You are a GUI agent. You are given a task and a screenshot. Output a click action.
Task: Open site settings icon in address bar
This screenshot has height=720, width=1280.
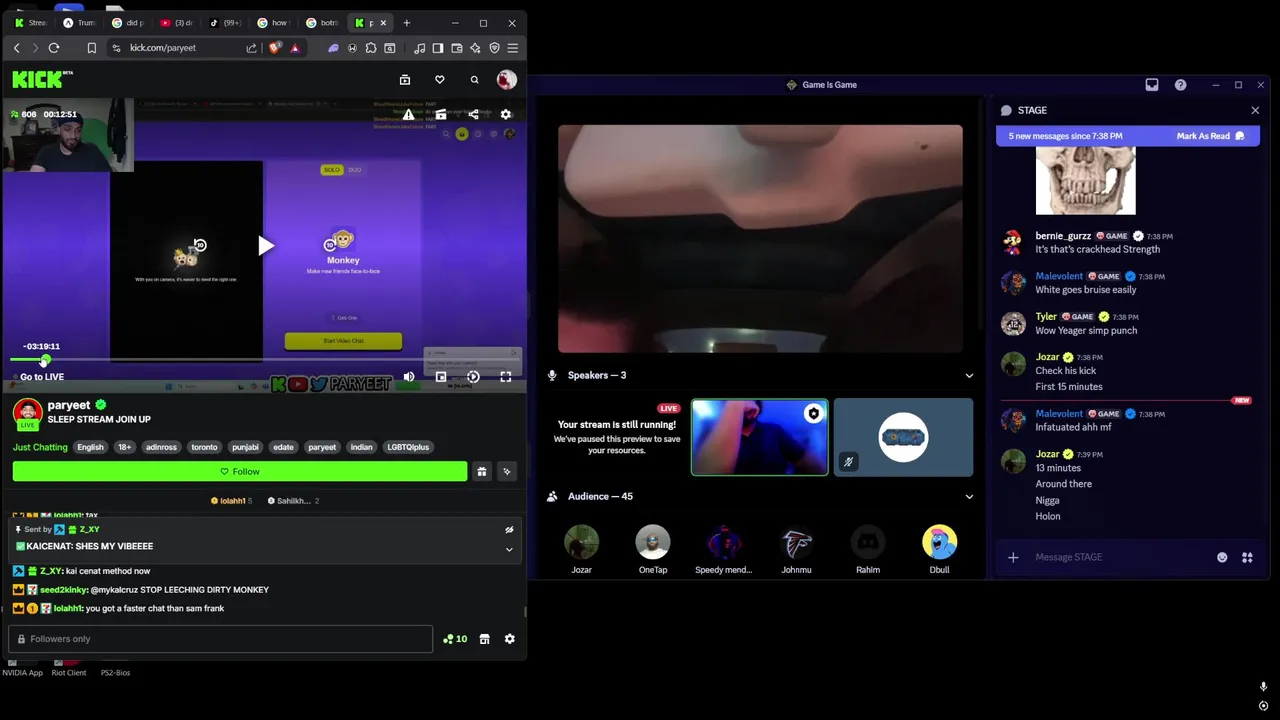[116, 48]
